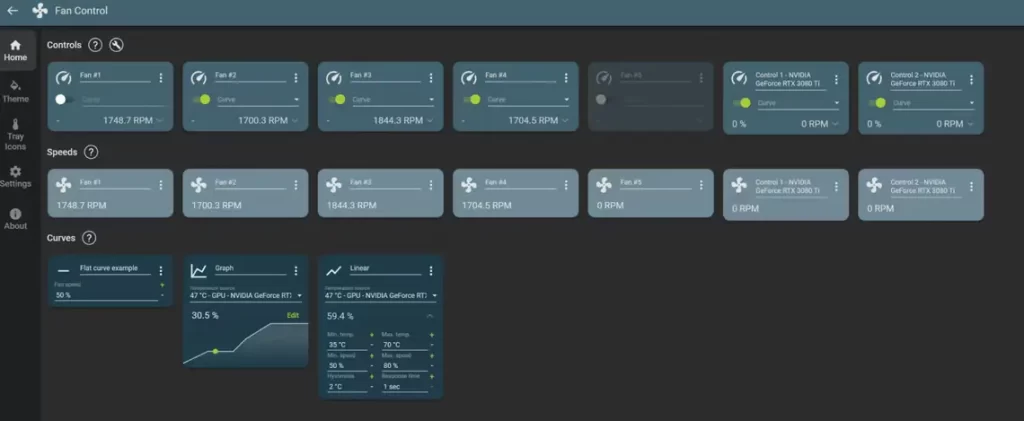Image resolution: width=1024 pixels, height=421 pixels.
Task: Open the Settings sidebar tab
Action: (16, 177)
